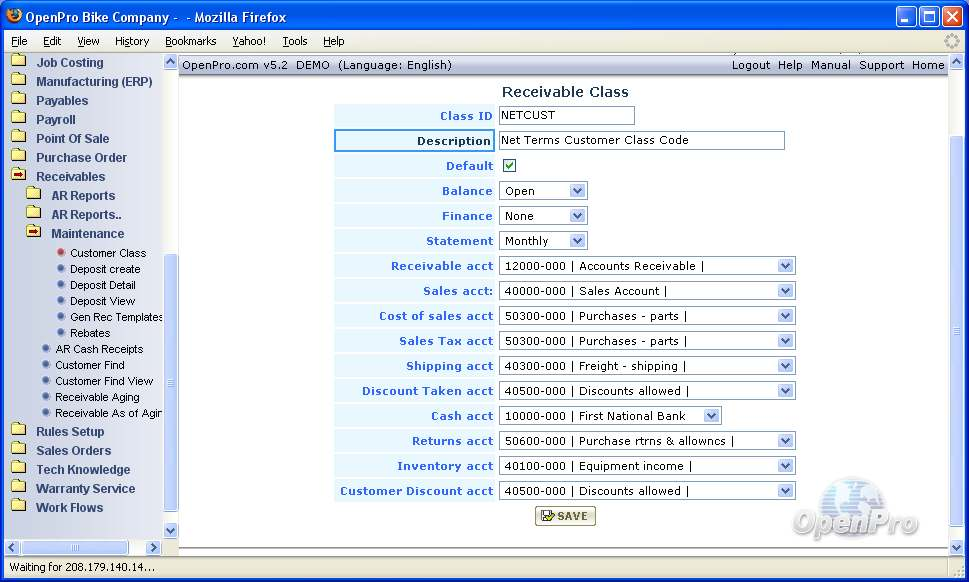Click the Sales Orders folder icon

[x=18, y=451]
